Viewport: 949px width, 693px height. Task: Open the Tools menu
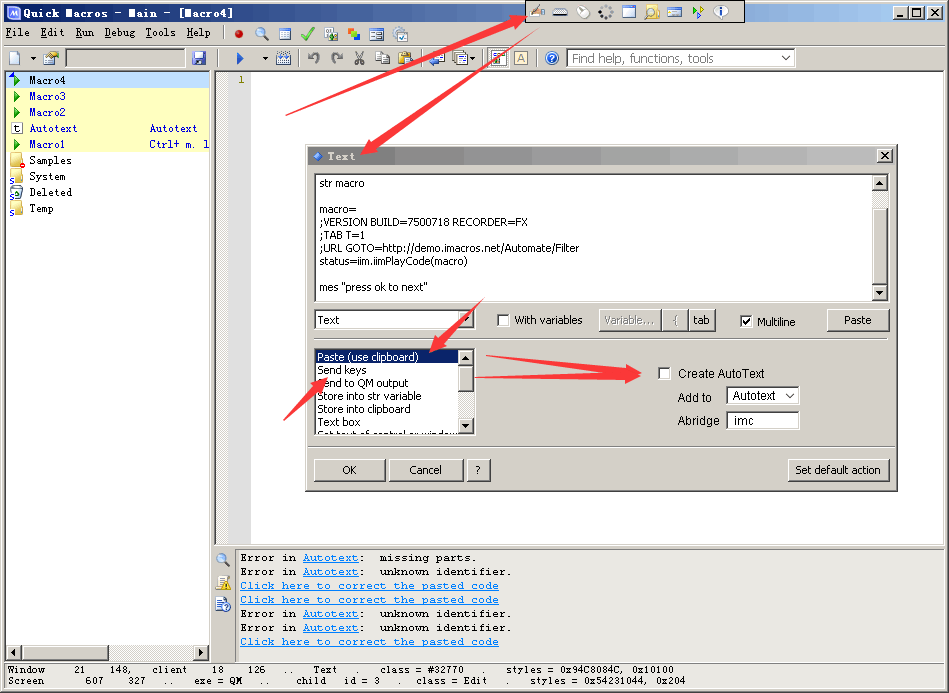160,33
